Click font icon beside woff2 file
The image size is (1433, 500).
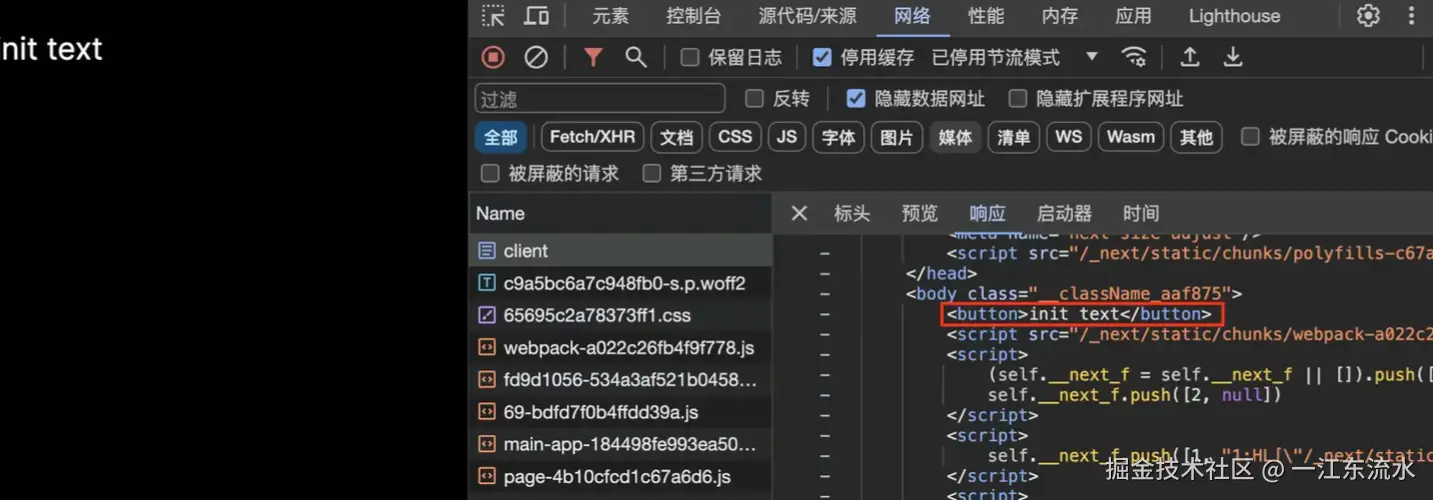coord(487,283)
